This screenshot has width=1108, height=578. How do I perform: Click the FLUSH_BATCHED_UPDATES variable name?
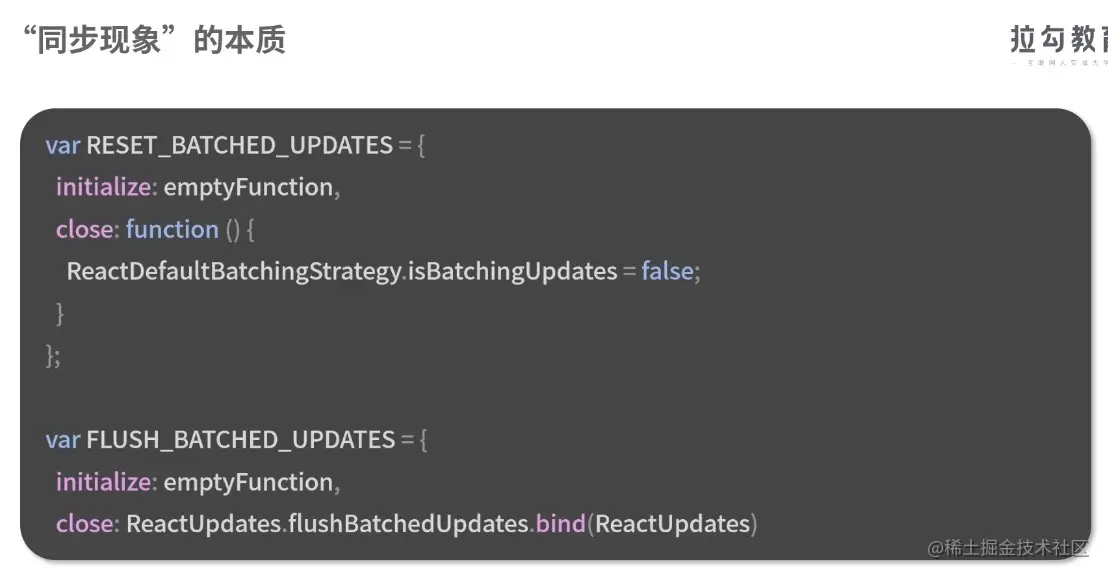(240, 440)
